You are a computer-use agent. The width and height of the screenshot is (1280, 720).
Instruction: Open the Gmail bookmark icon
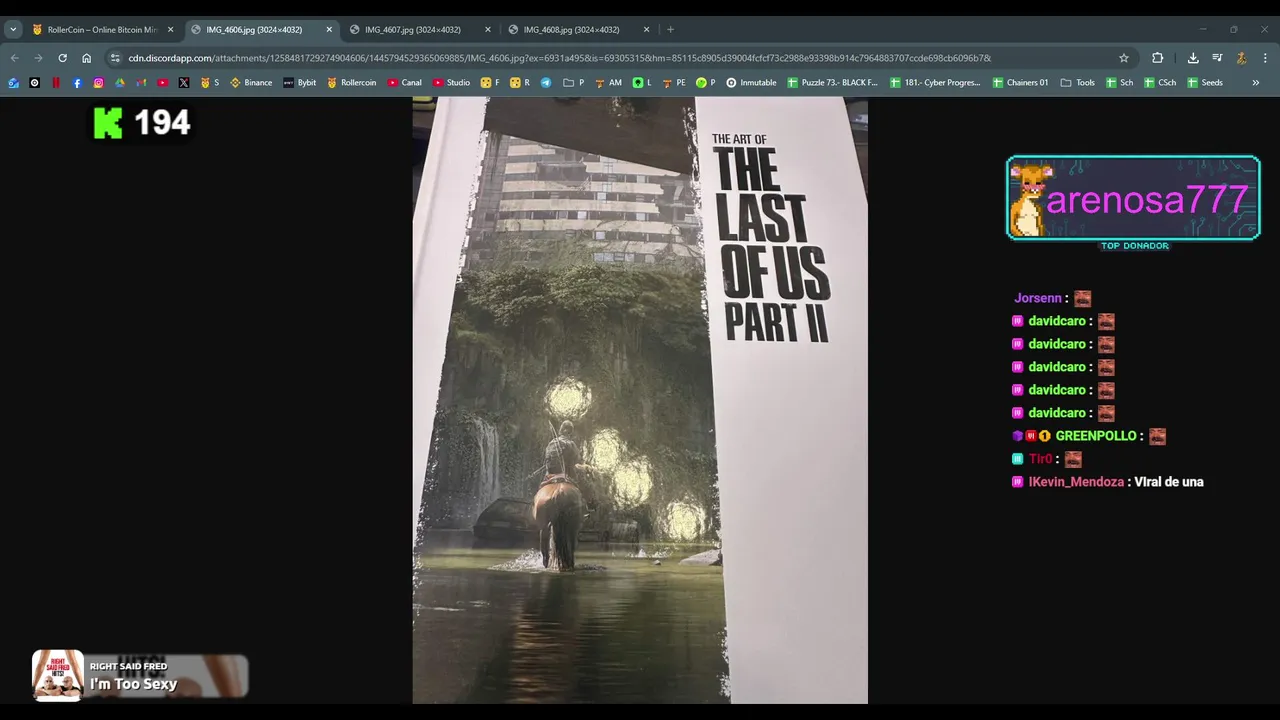coord(141,83)
